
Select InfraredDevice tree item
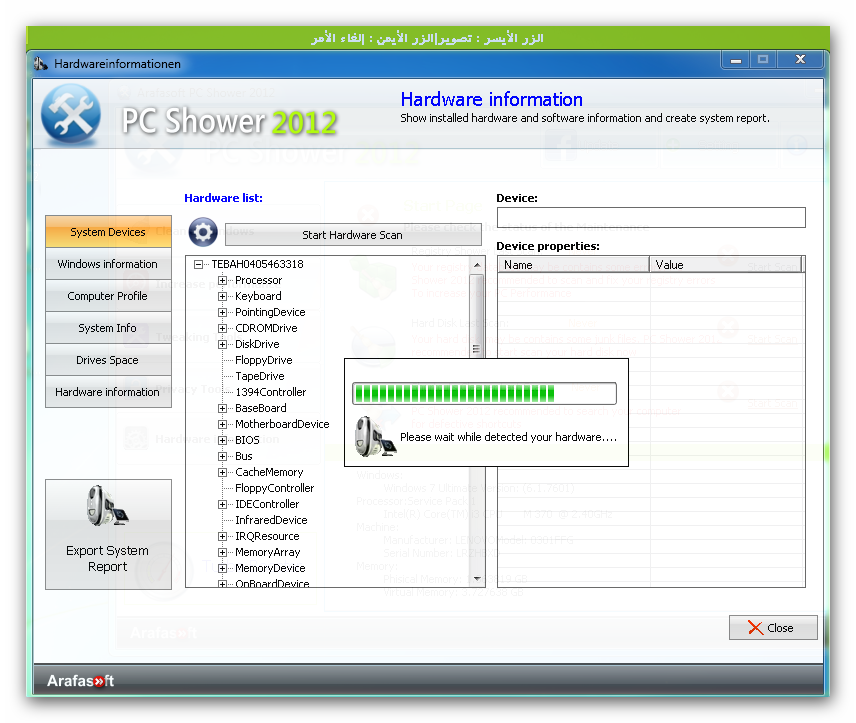coord(271,520)
